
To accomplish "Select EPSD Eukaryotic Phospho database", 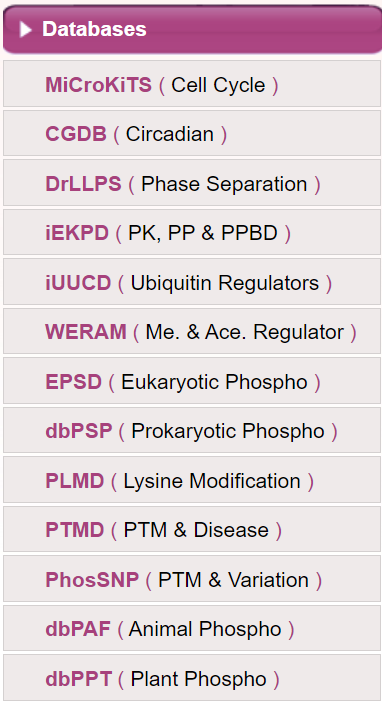I will click(192, 381).
